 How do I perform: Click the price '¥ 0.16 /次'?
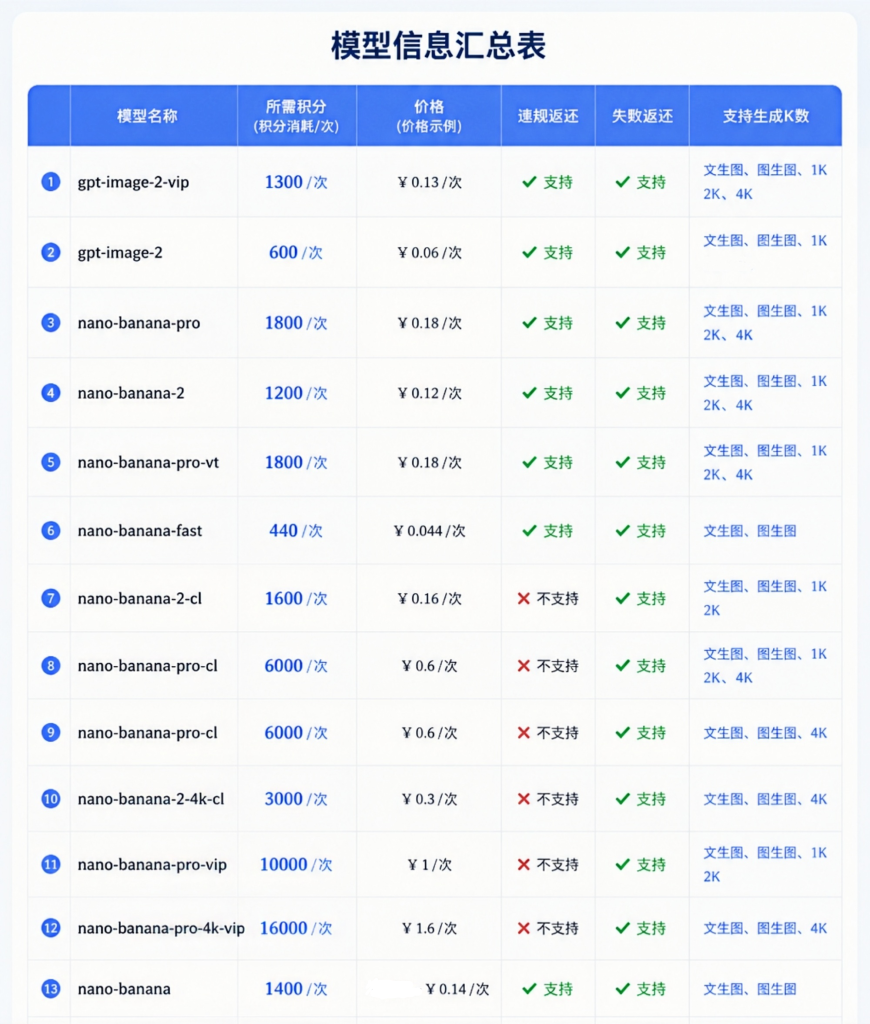(x=429, y=599)
